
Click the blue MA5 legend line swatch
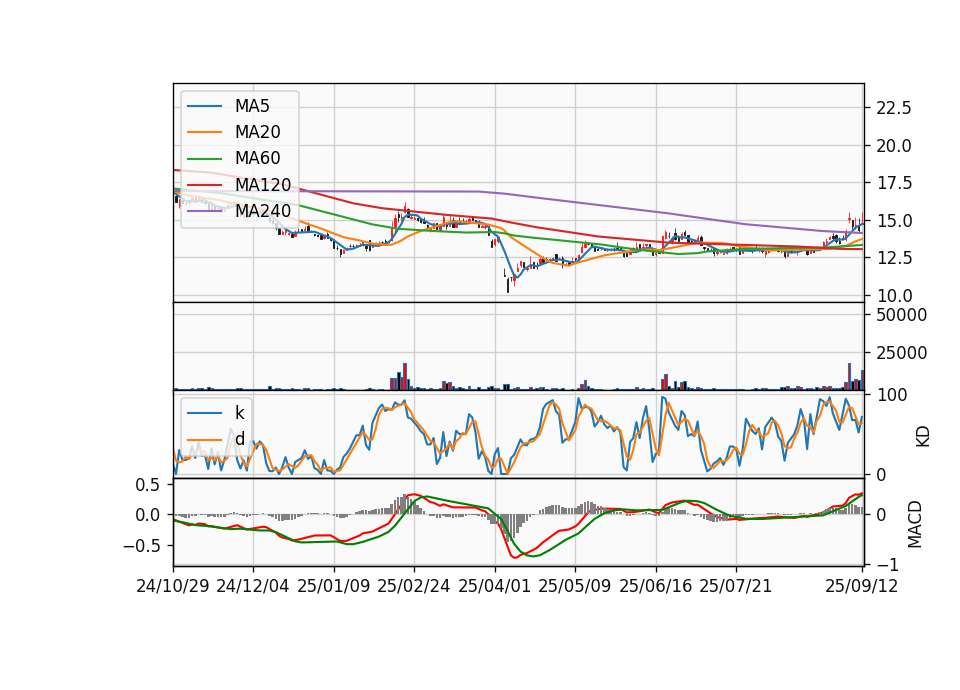tap(204, 106)
